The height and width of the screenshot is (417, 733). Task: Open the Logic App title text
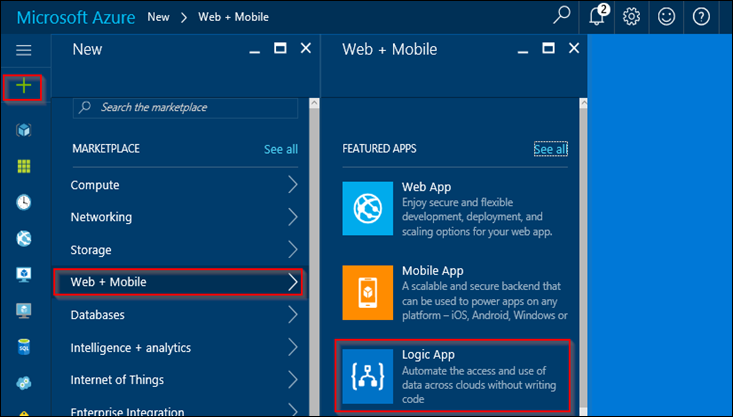(x=428, y=355)
